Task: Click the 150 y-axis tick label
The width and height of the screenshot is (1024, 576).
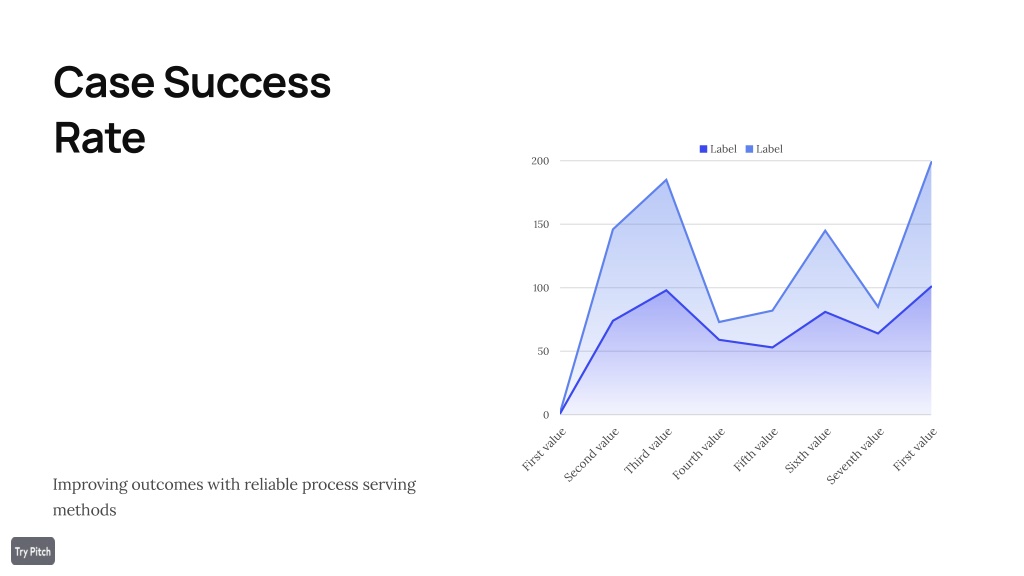Action: pos(541,224)
